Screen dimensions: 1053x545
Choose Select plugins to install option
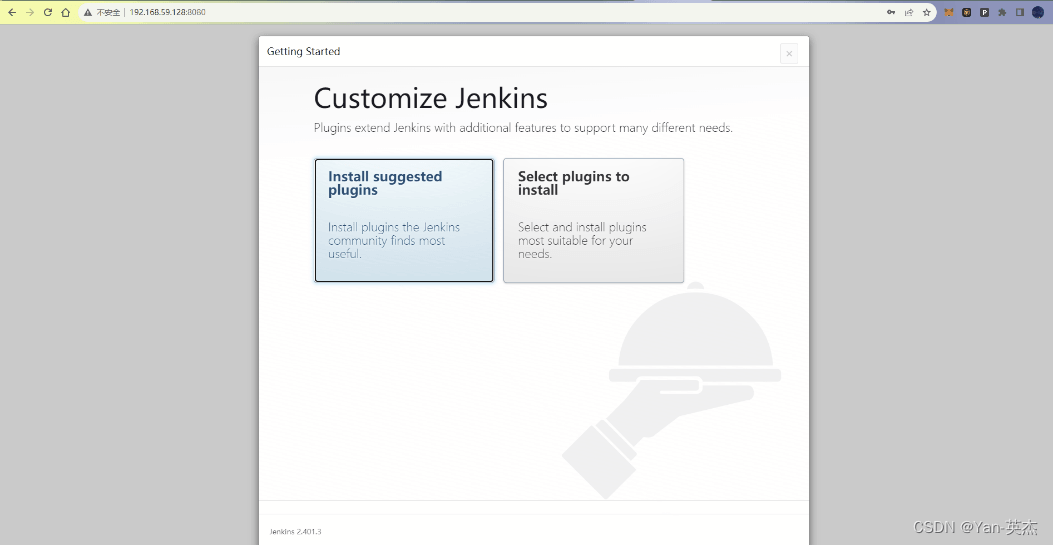click(593, 220)
